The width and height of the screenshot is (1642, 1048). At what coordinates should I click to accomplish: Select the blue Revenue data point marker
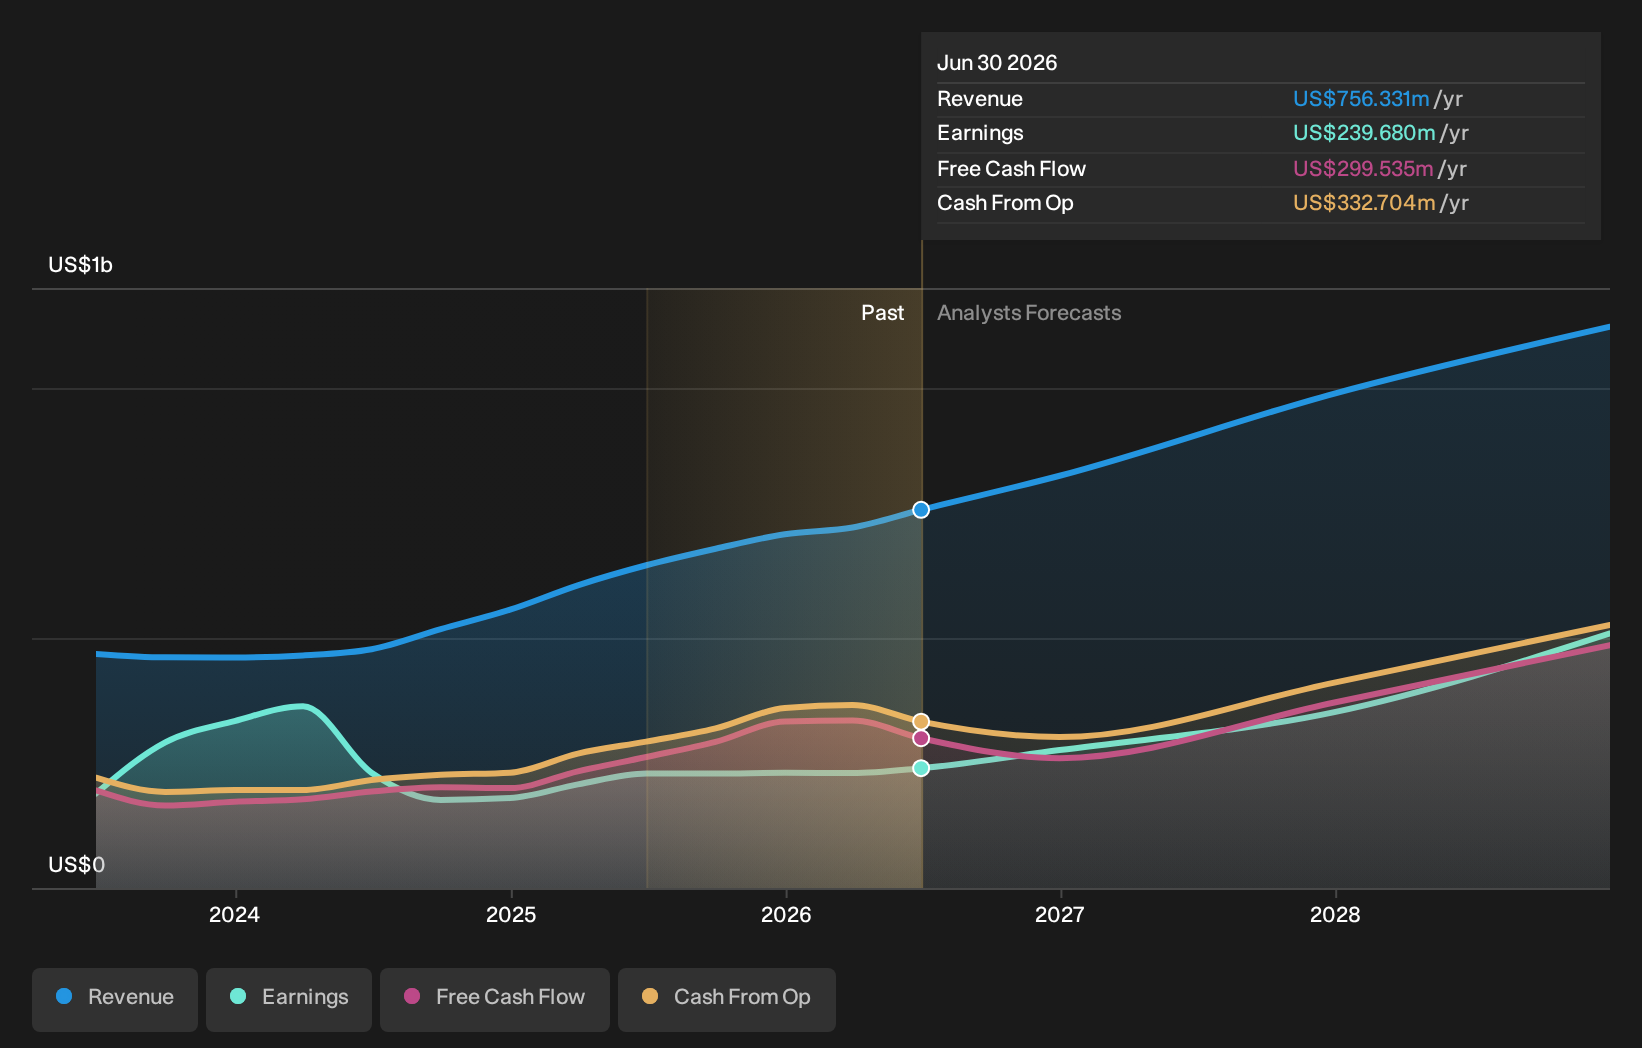pos(921,510)
